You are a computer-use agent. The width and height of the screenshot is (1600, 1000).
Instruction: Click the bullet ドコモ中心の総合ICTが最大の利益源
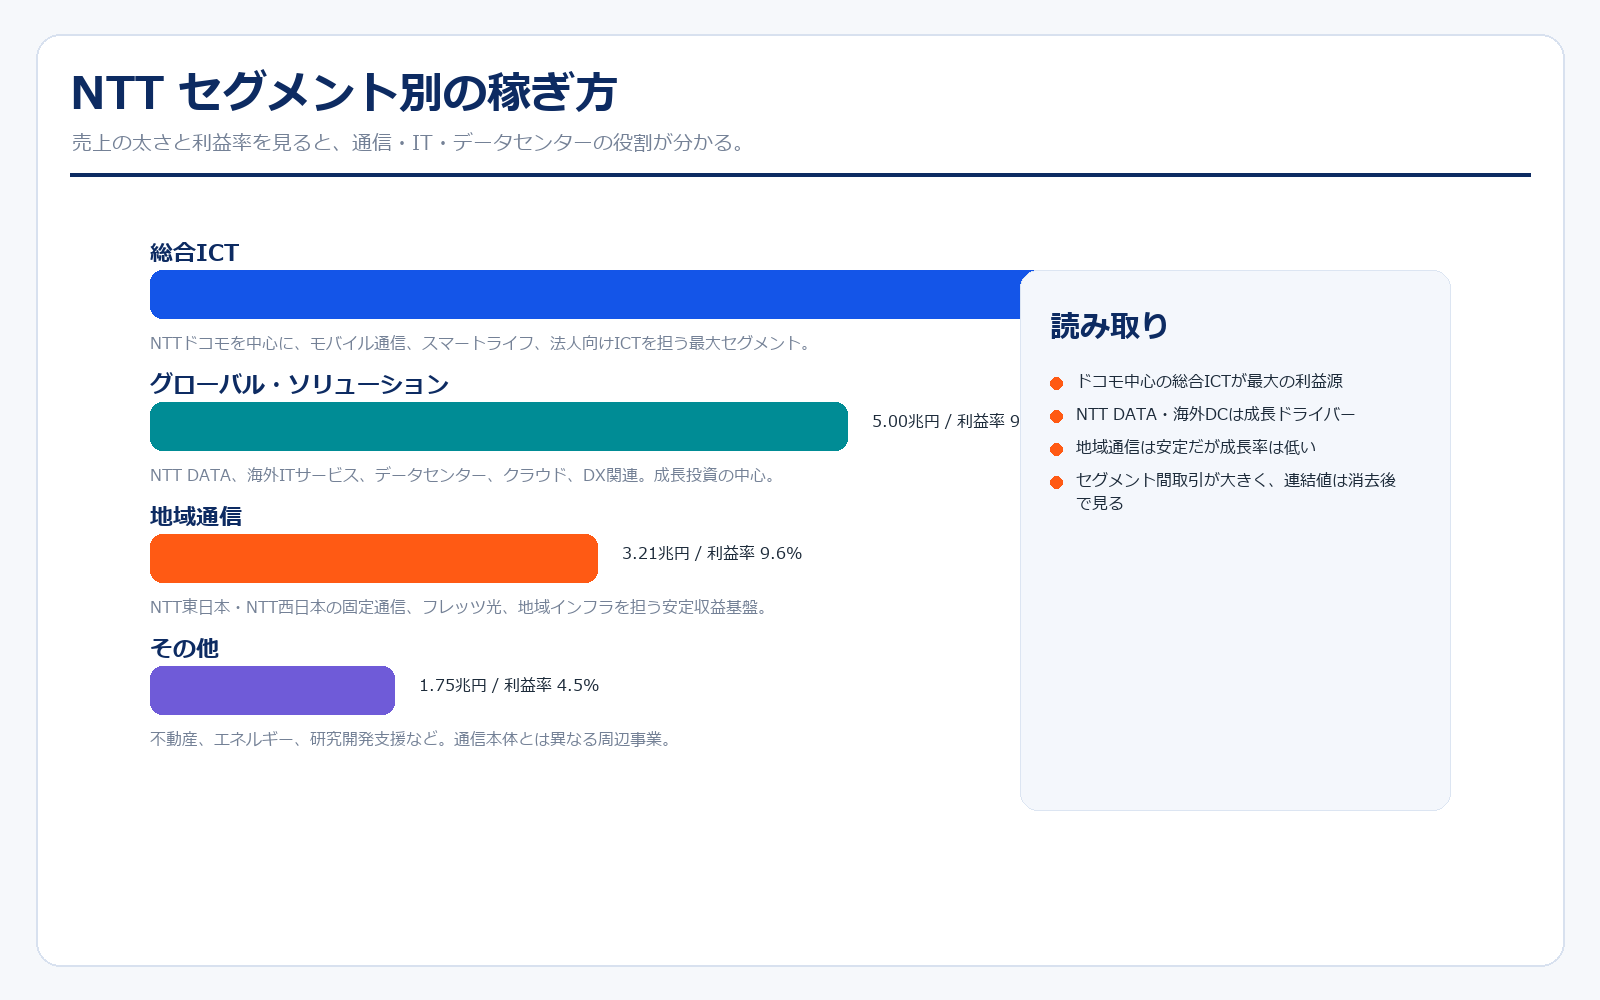[1209, 381]
